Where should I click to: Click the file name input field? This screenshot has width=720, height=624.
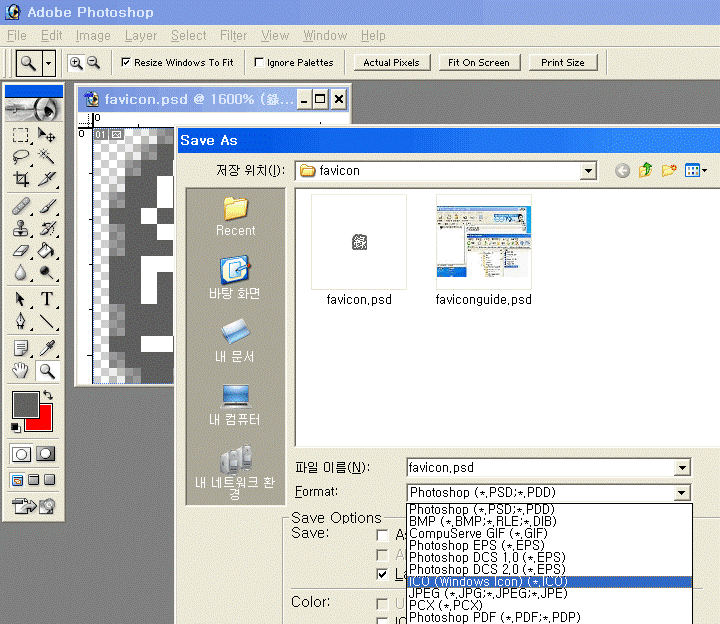click(540, 468)
